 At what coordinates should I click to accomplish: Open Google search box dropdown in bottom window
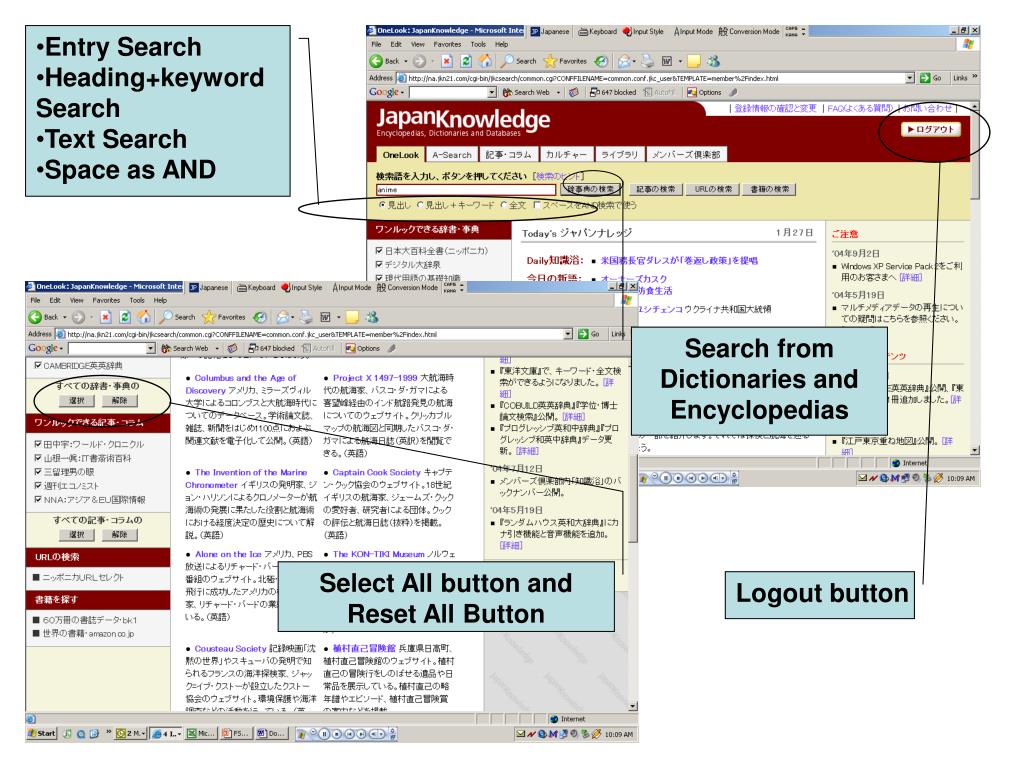pyautogui.click(x=151, y=349)
